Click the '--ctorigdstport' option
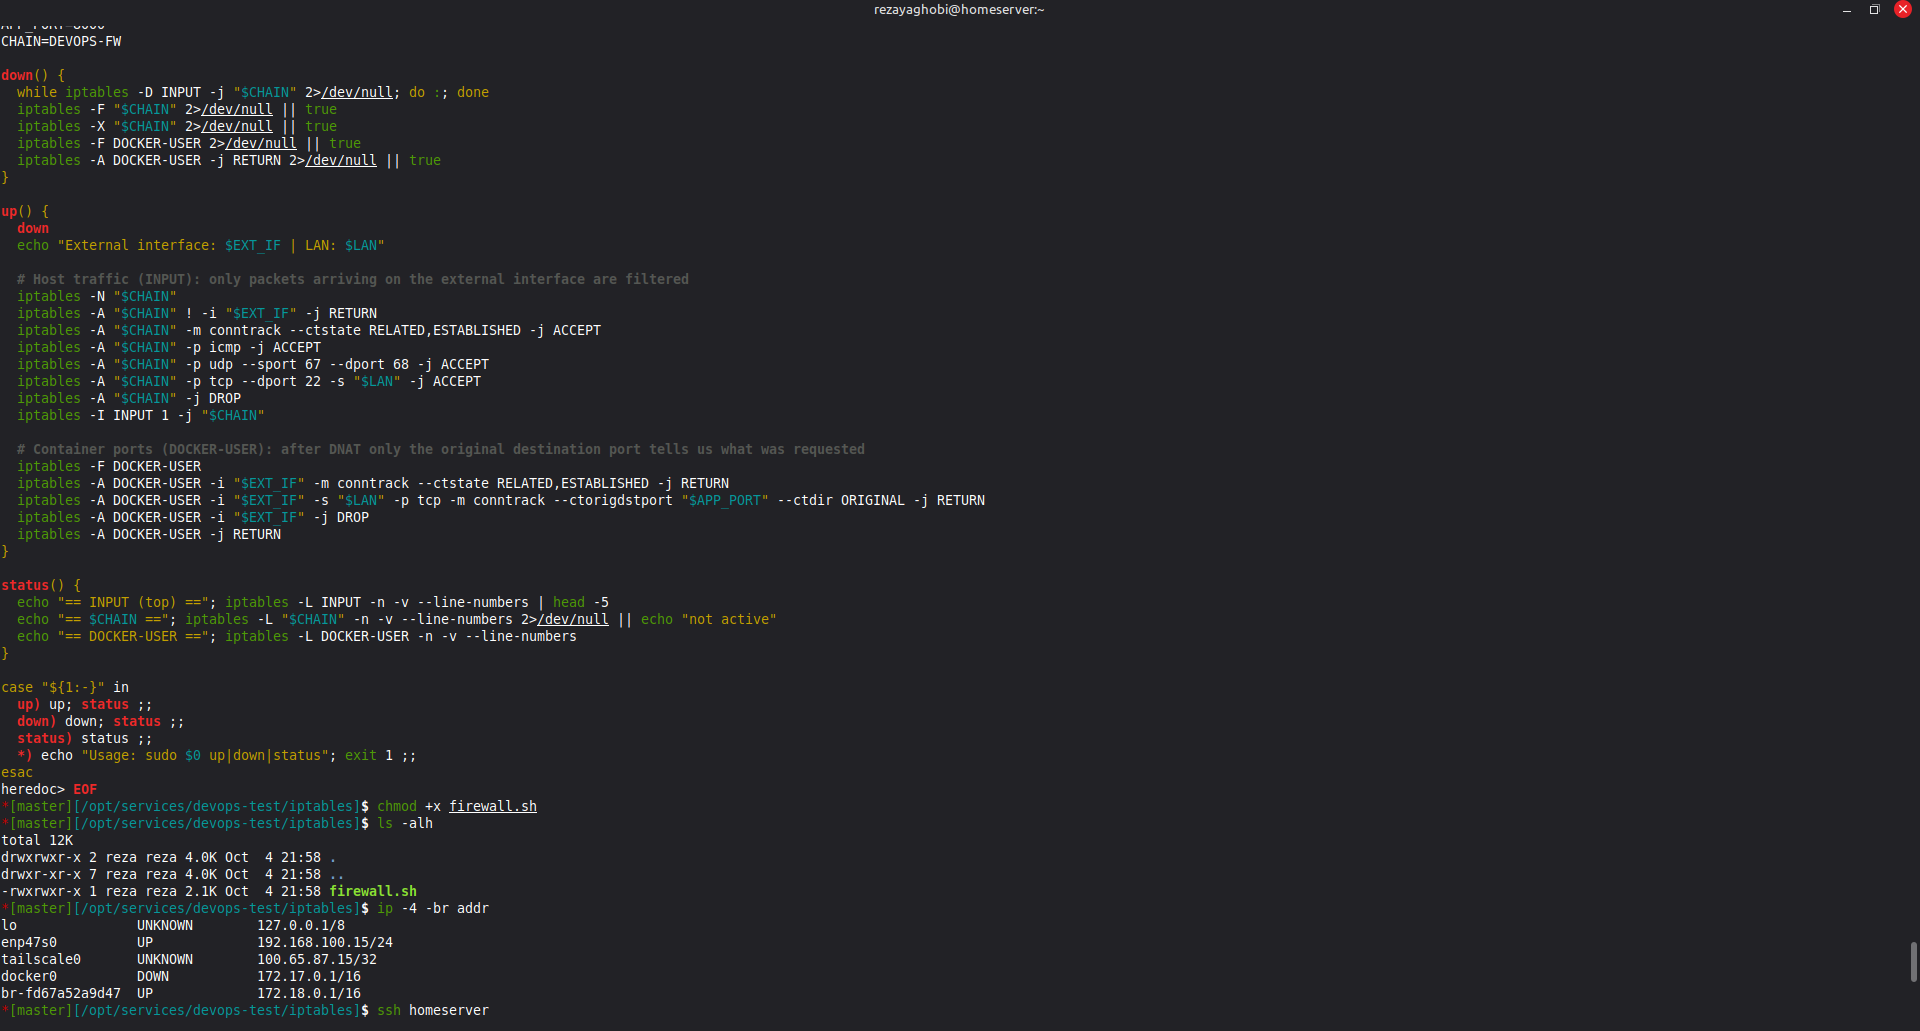Image resolution: width=1920 pixels, height=1031 pixels. click(x=613, y=500)
